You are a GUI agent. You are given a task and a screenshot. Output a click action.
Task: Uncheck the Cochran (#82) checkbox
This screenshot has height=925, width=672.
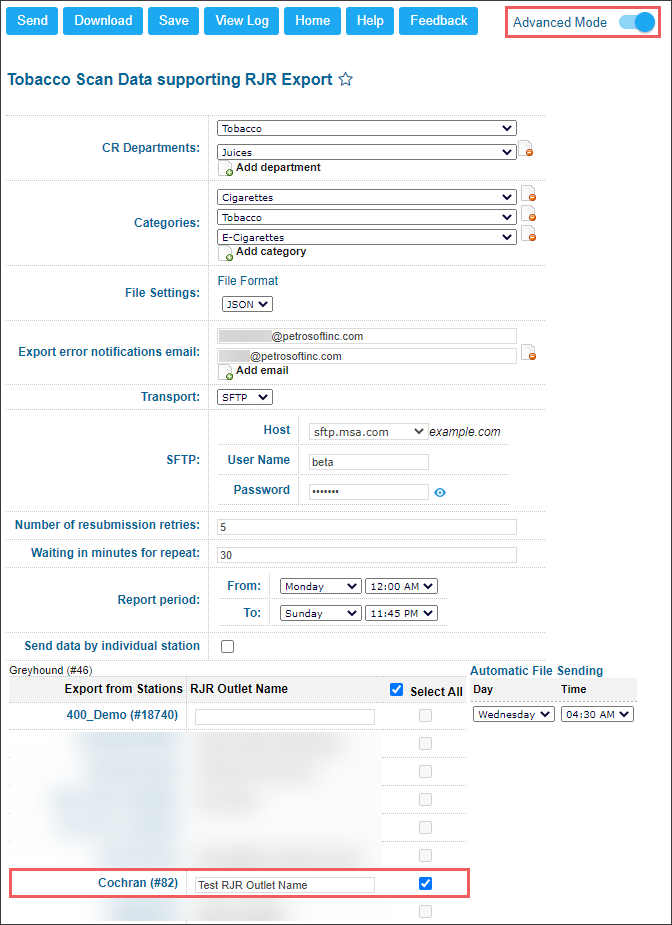425,883
